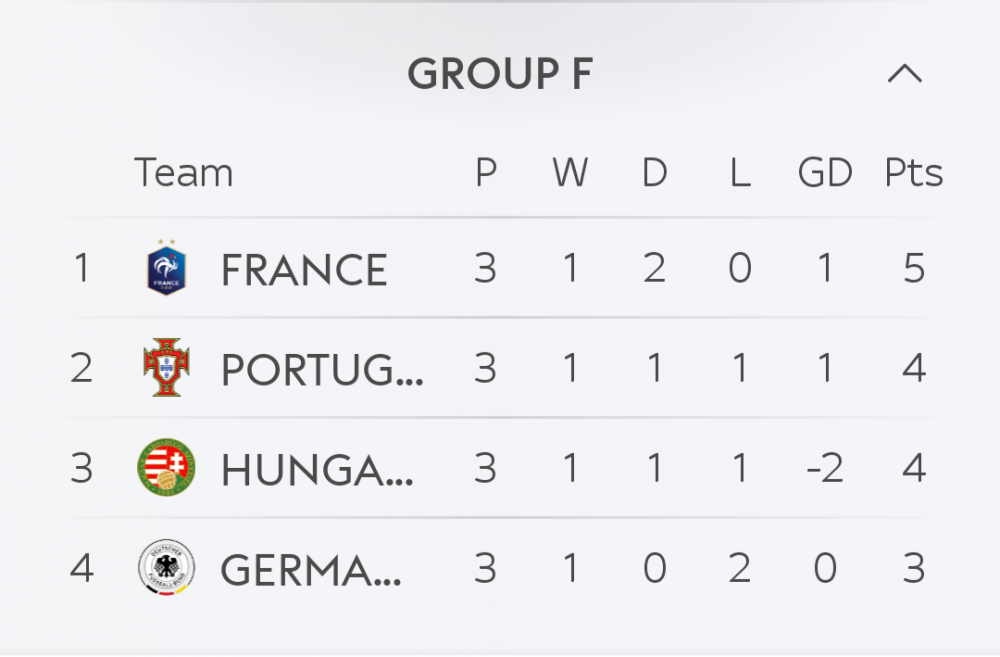The width and height of the screenshot is (1000, 657).
Task: Click the France team crest icon
Action: 166,268
